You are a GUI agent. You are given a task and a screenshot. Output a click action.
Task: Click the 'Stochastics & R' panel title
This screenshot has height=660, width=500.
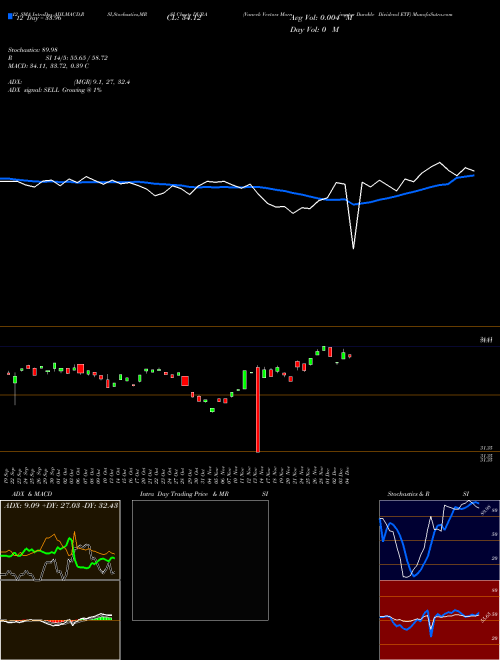coord(408,494)
